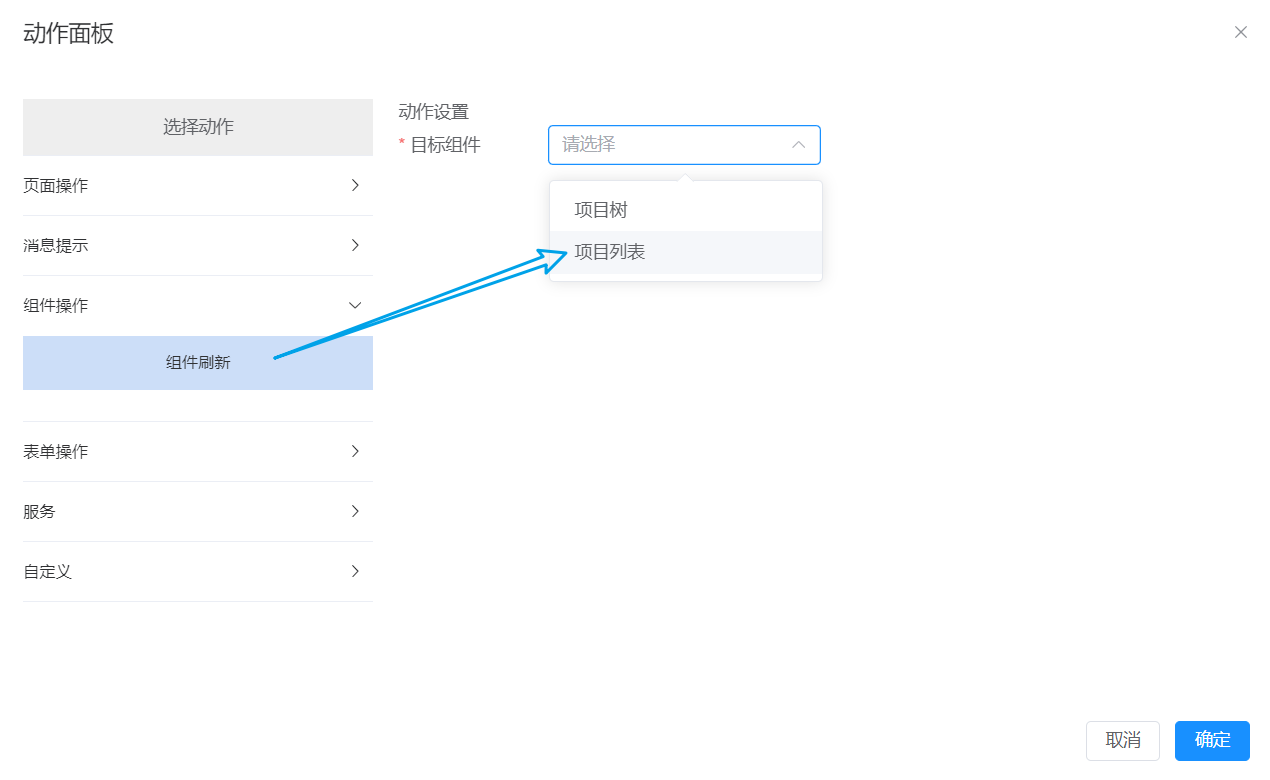Screen dimensions: 1270x780
Task: Collapse 组件操作 using its down chevron
Action: [355, 305]
